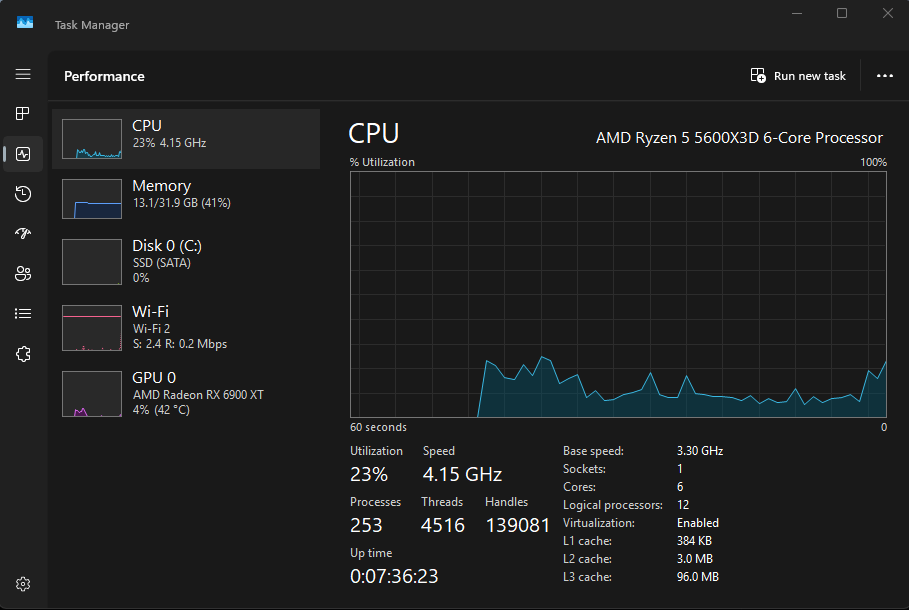Click the AMD Radeon RX 6900 XT text

(198, 395)
